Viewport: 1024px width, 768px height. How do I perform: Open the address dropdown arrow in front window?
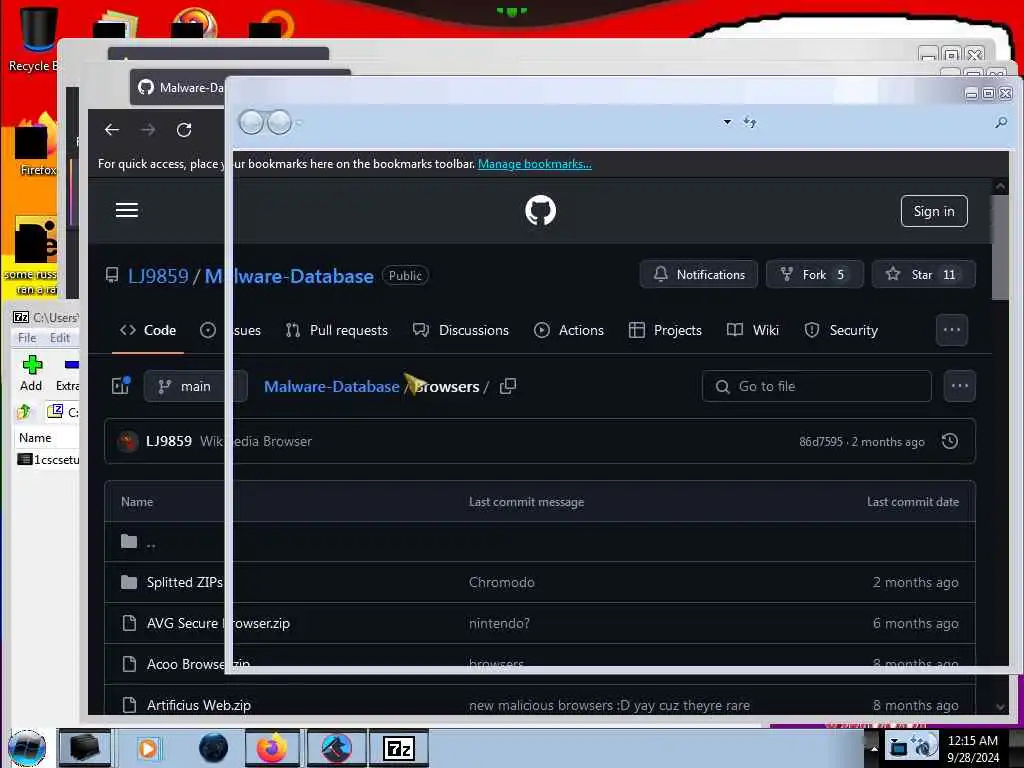pos(727,122)
